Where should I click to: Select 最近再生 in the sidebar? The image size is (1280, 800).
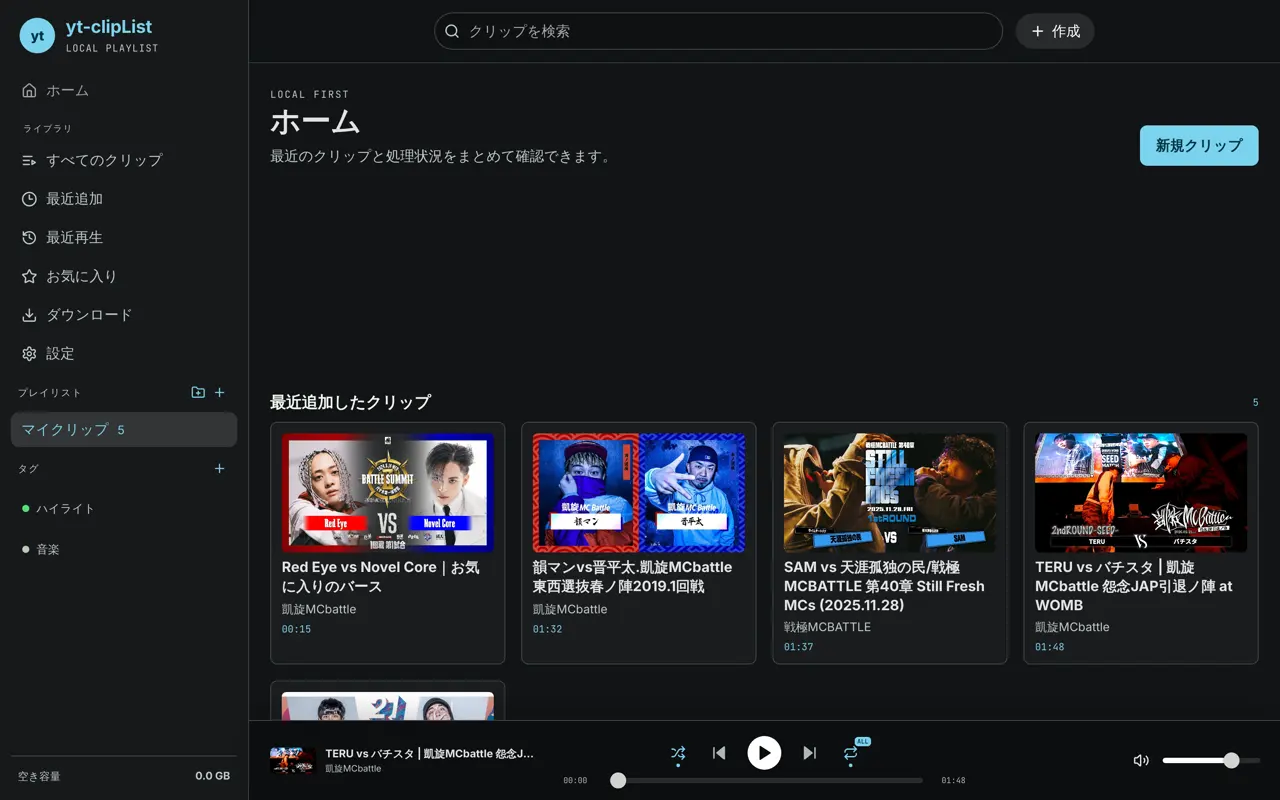(x=124, y=238)
